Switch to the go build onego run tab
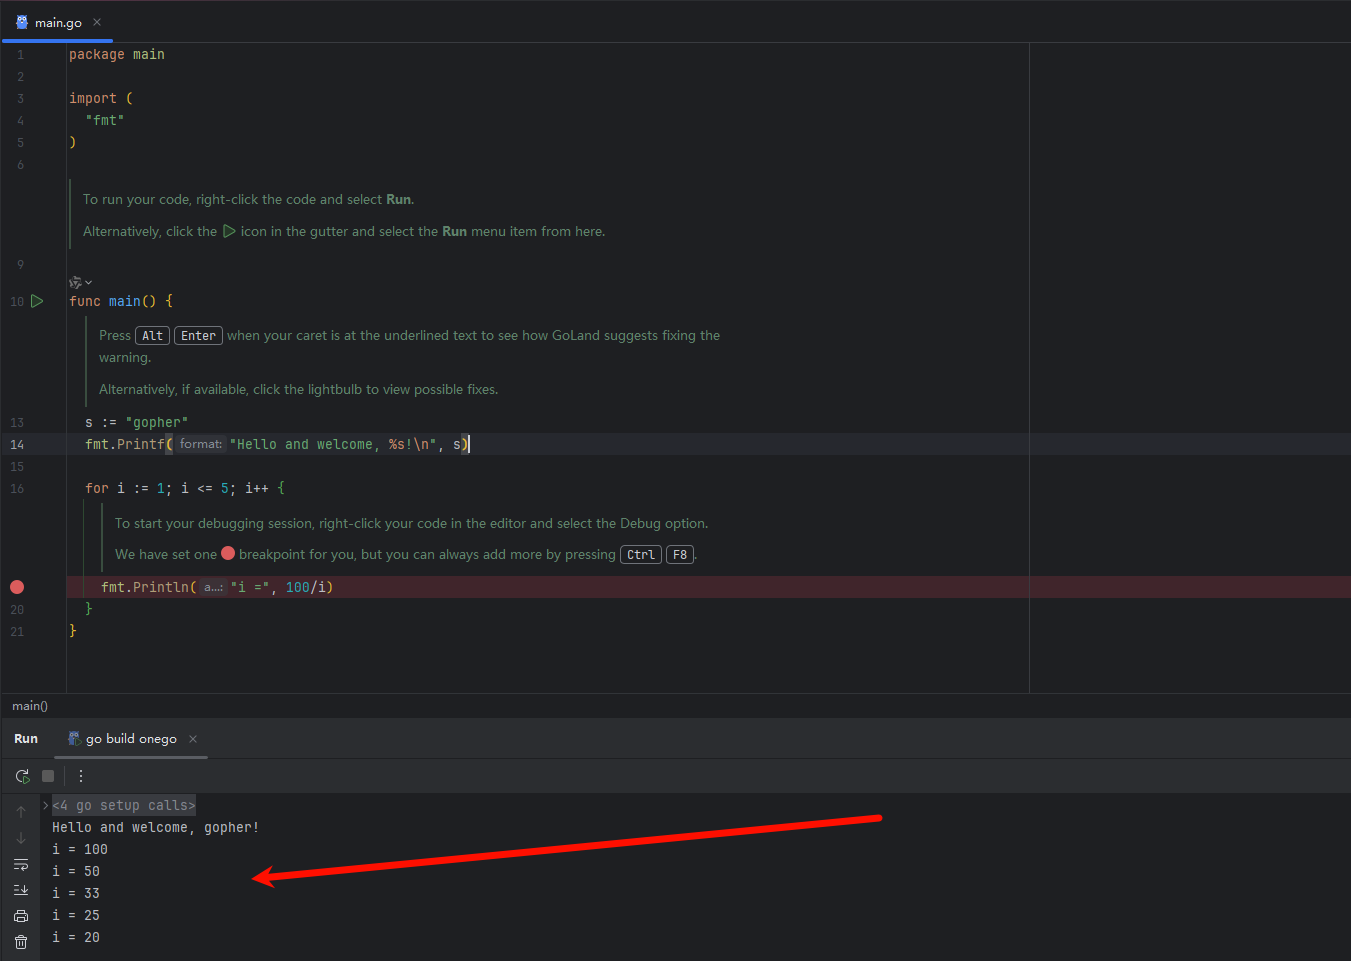1351x961 pixels. coord(130,739)
